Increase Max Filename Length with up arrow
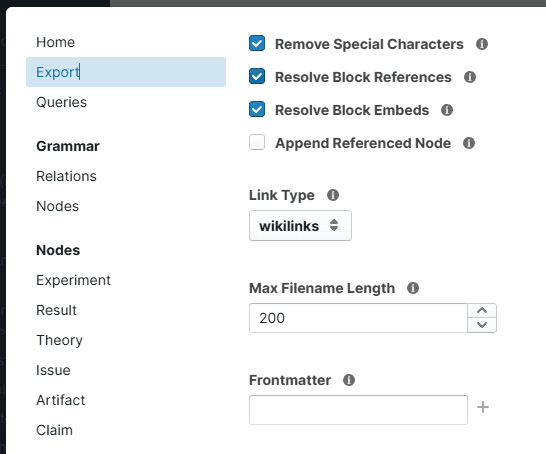The width and height of the screenshot is (546, 454). click(482, 311)
